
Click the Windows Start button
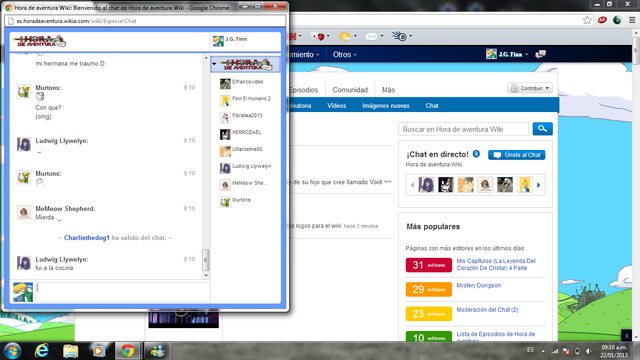(12, 351)
